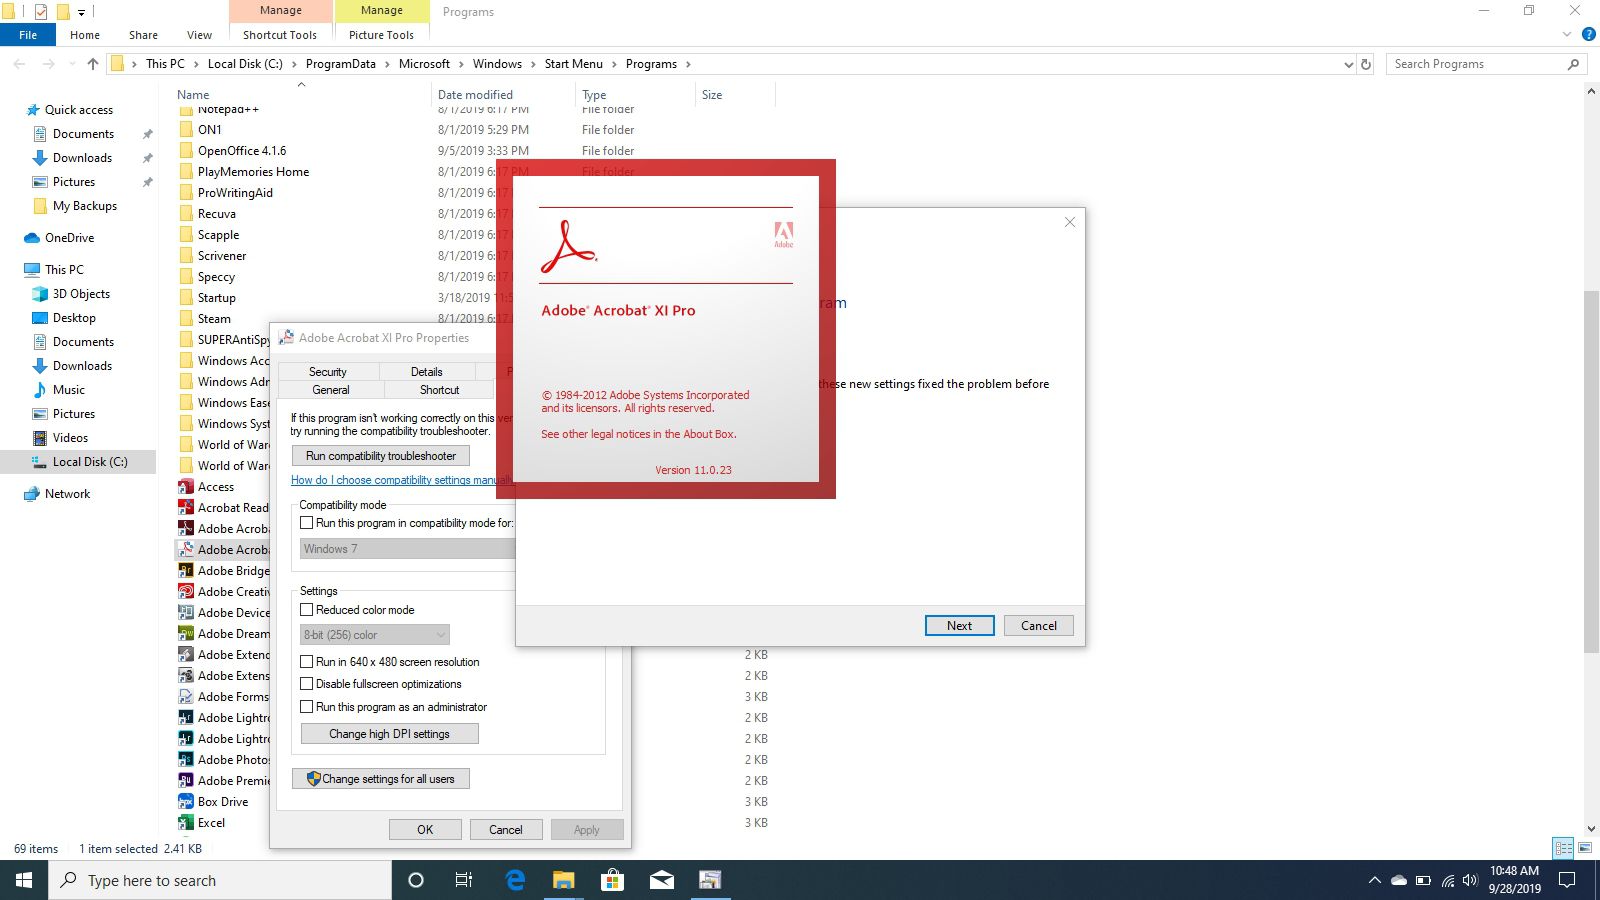This screenshot has width=1600, height=900.
Task: Click the Music icon in navigation pane
Action: click(x=40, y=390)
